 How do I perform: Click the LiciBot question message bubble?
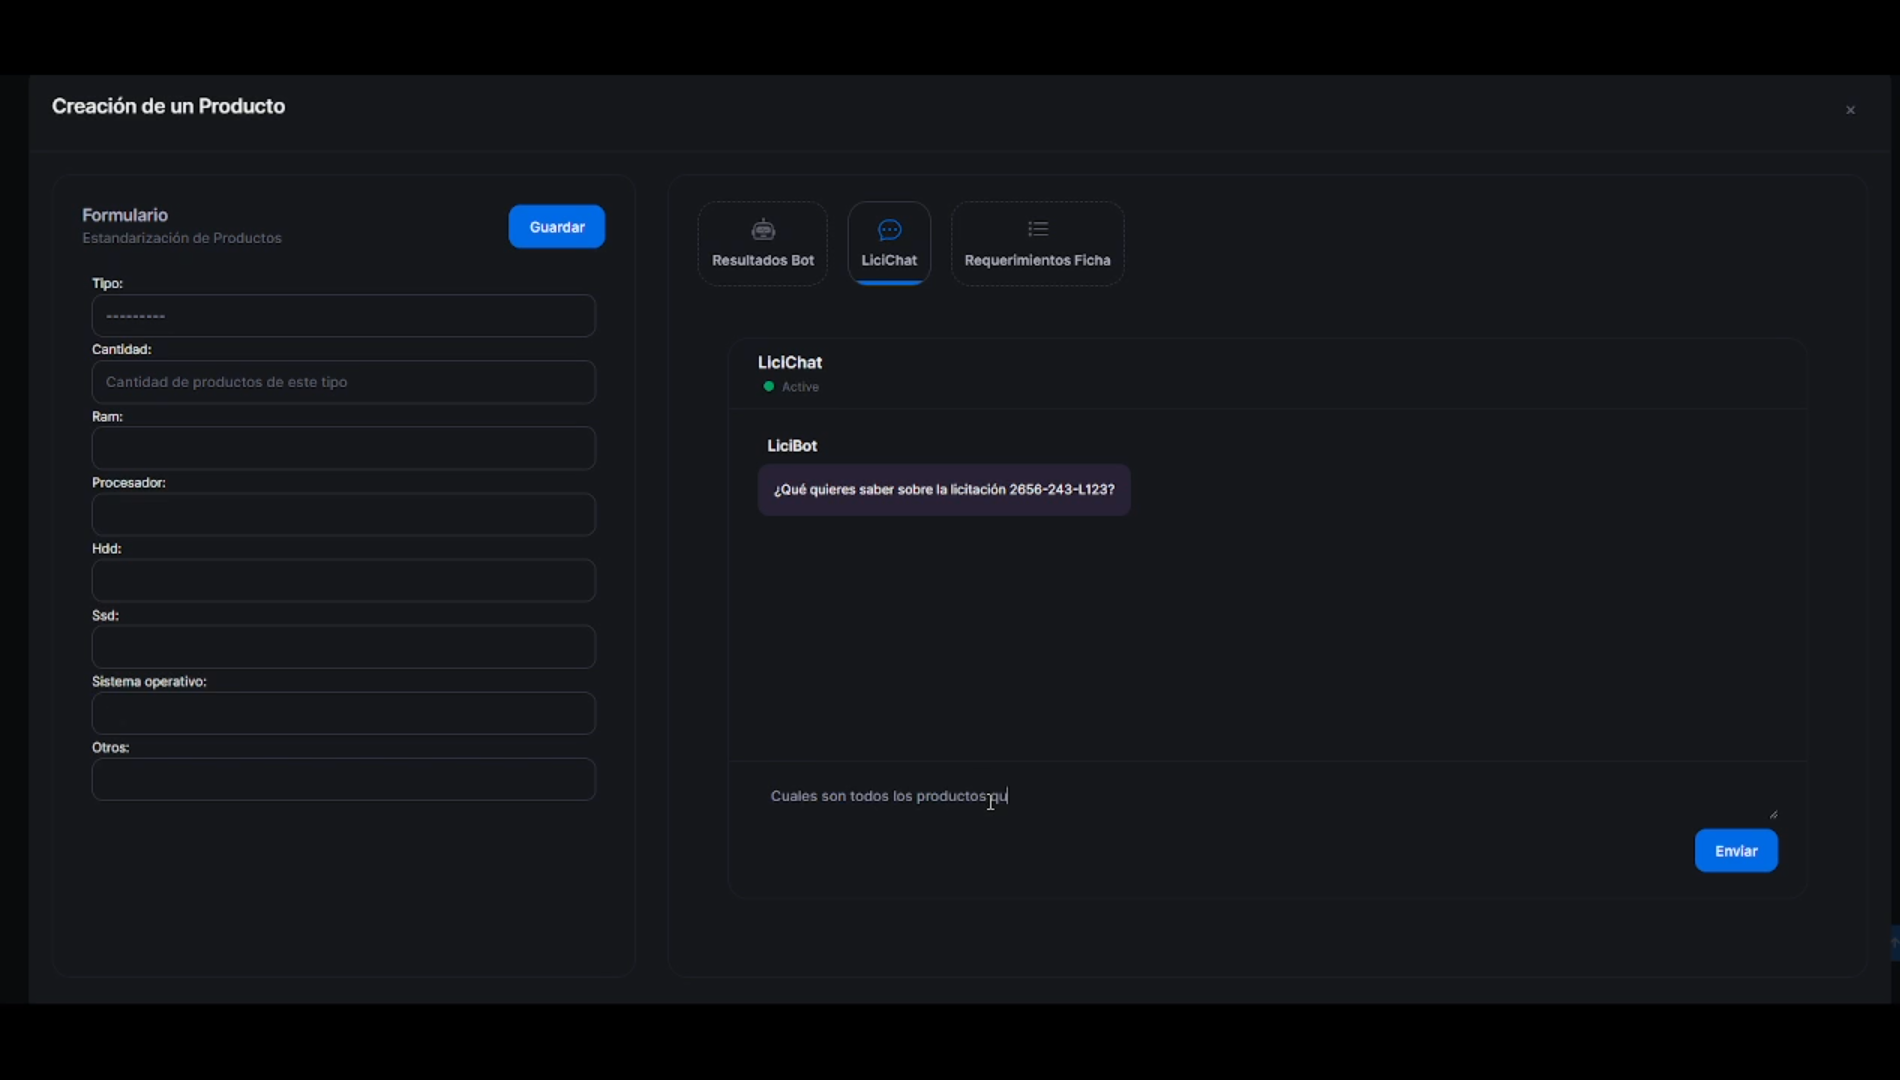(x=943, y=490)
